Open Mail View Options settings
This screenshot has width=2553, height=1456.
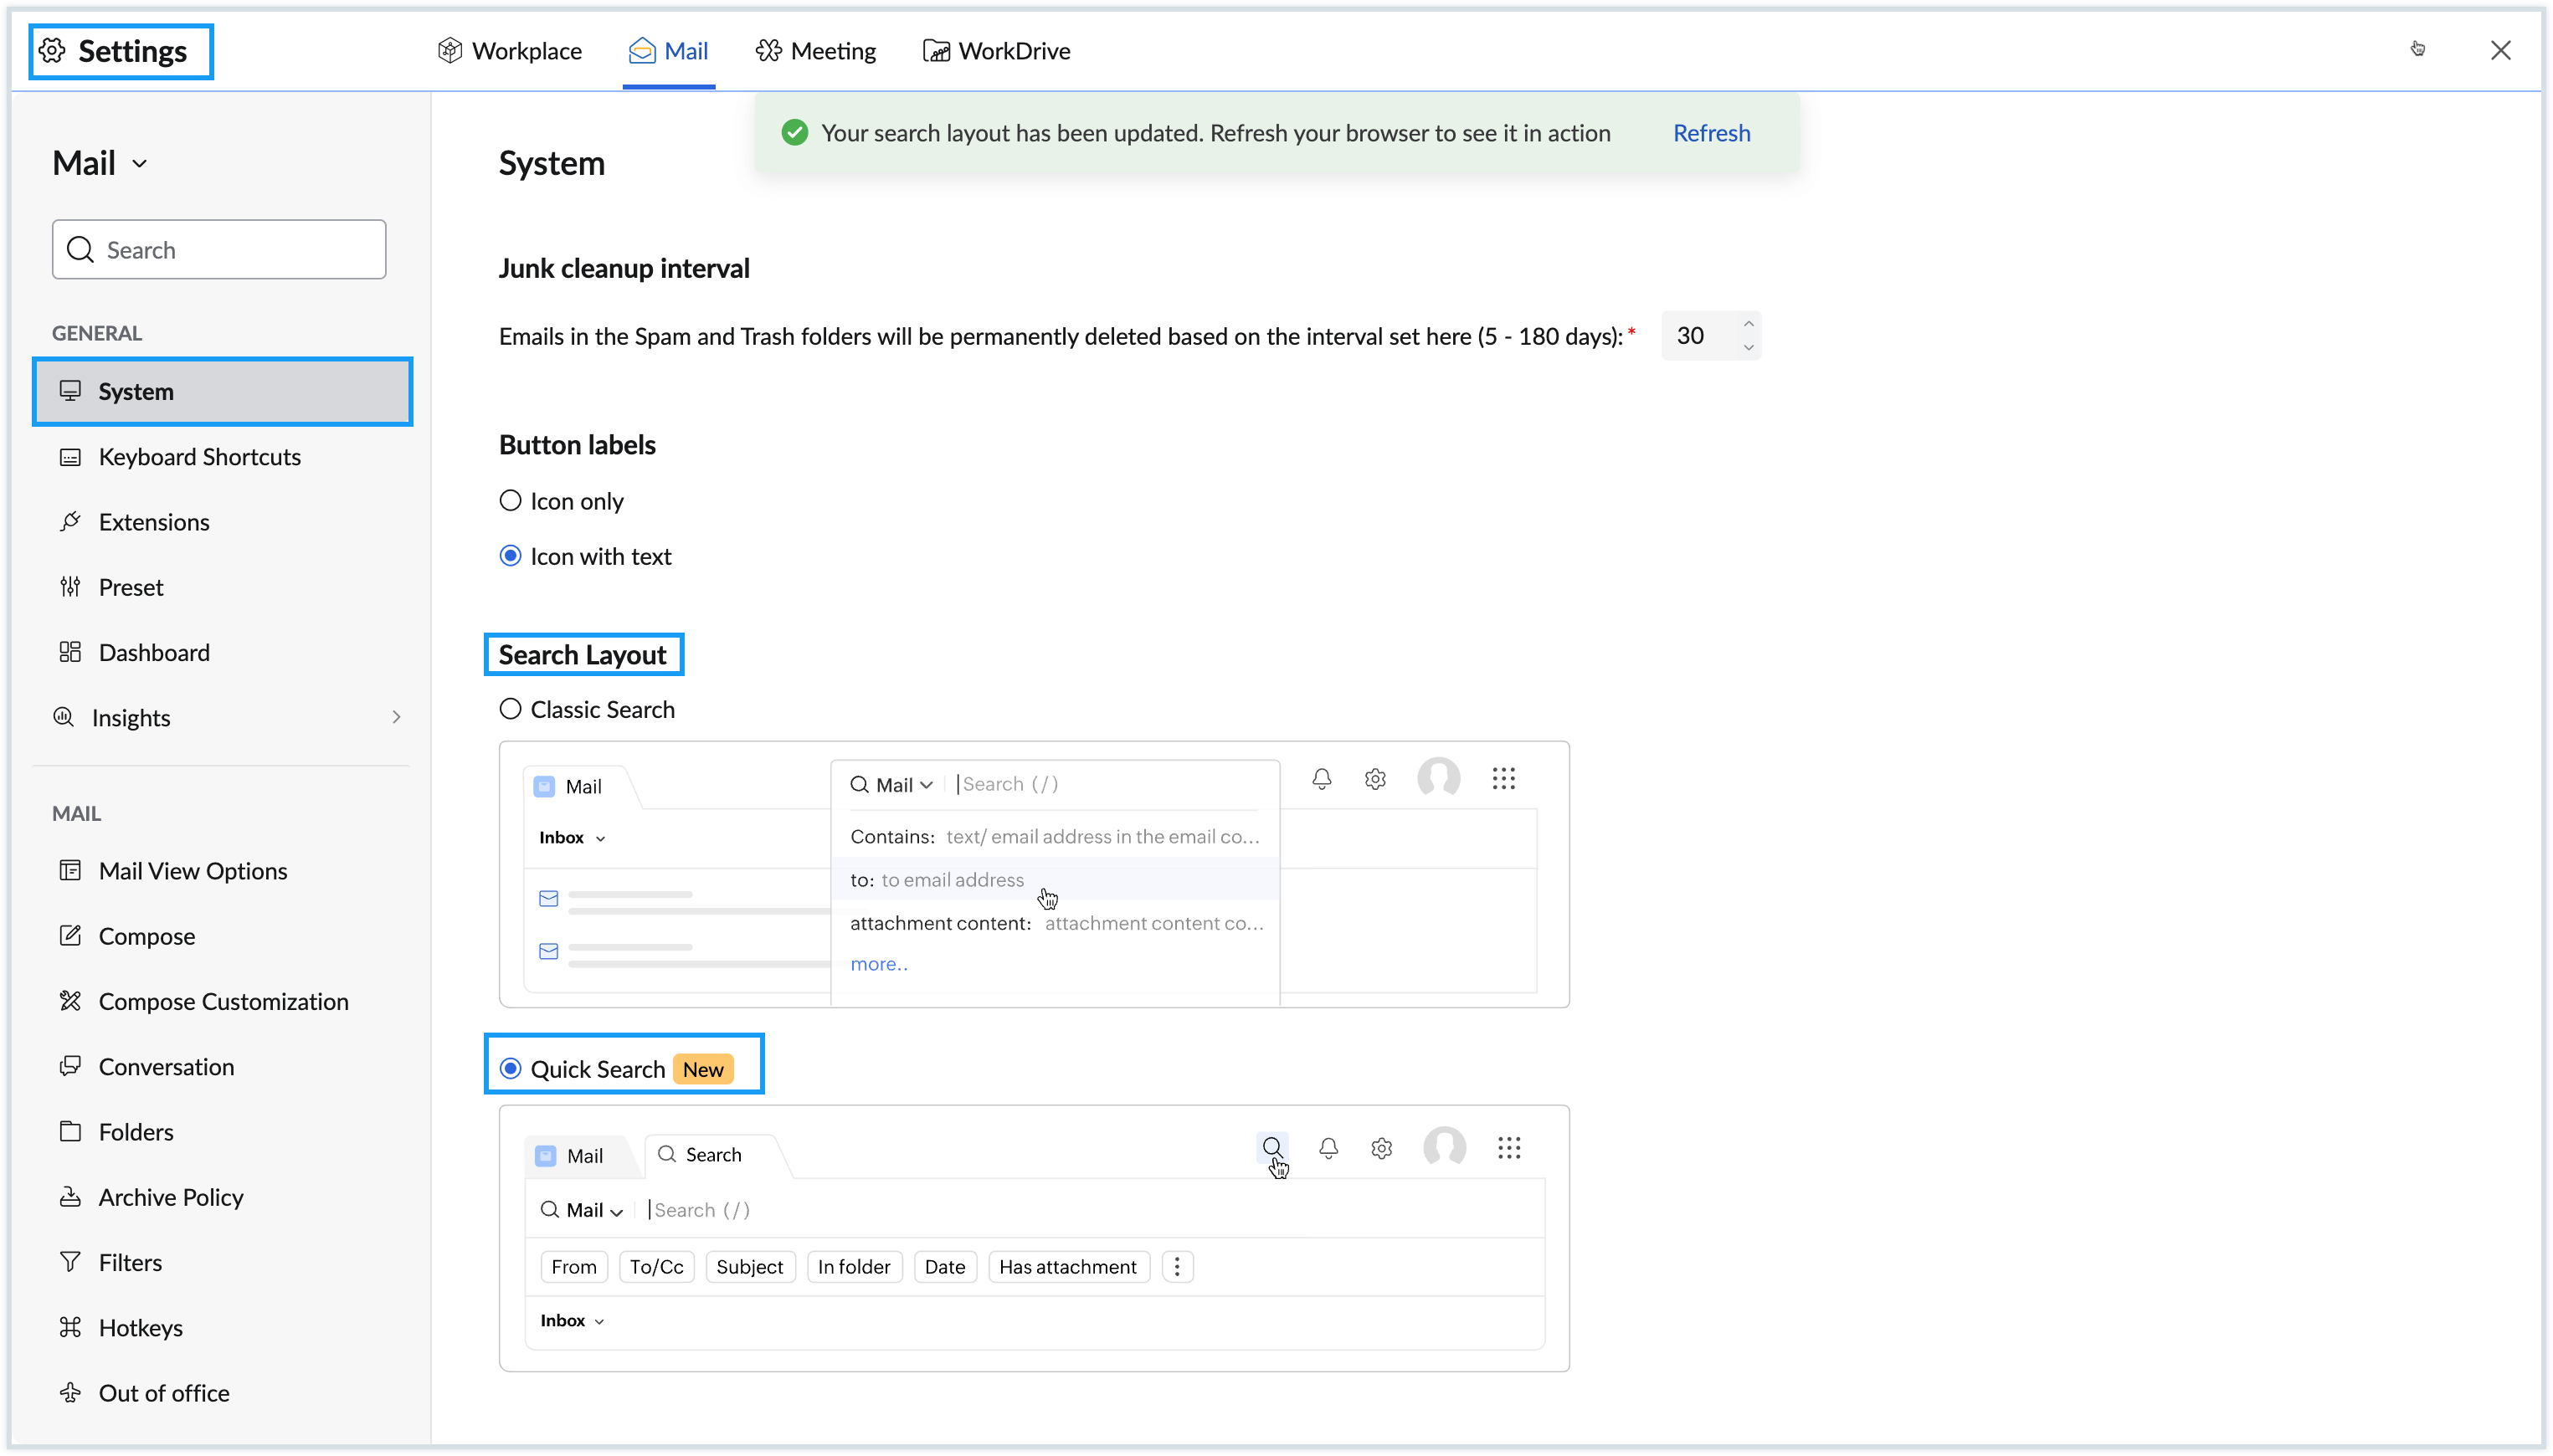point(193,871)
